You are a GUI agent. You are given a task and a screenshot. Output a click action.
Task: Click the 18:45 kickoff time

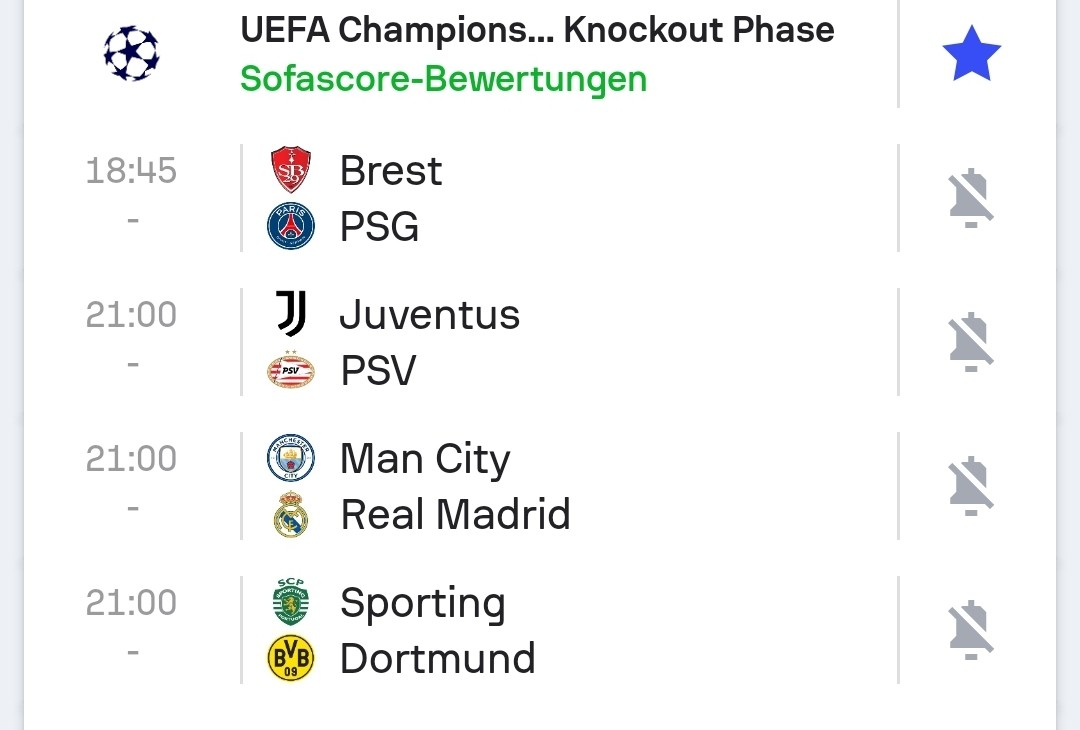(x=131, y=171)
